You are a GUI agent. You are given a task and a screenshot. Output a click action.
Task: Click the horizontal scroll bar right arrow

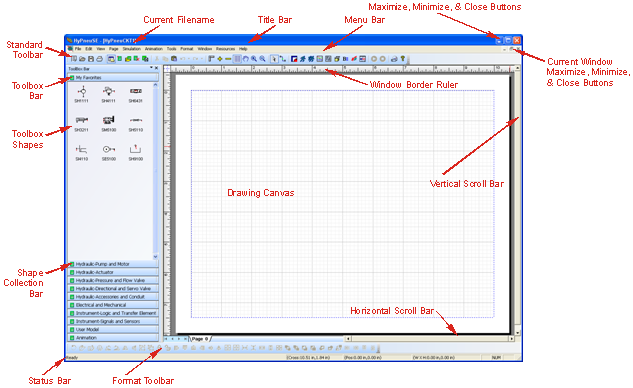tap(511, 339)
